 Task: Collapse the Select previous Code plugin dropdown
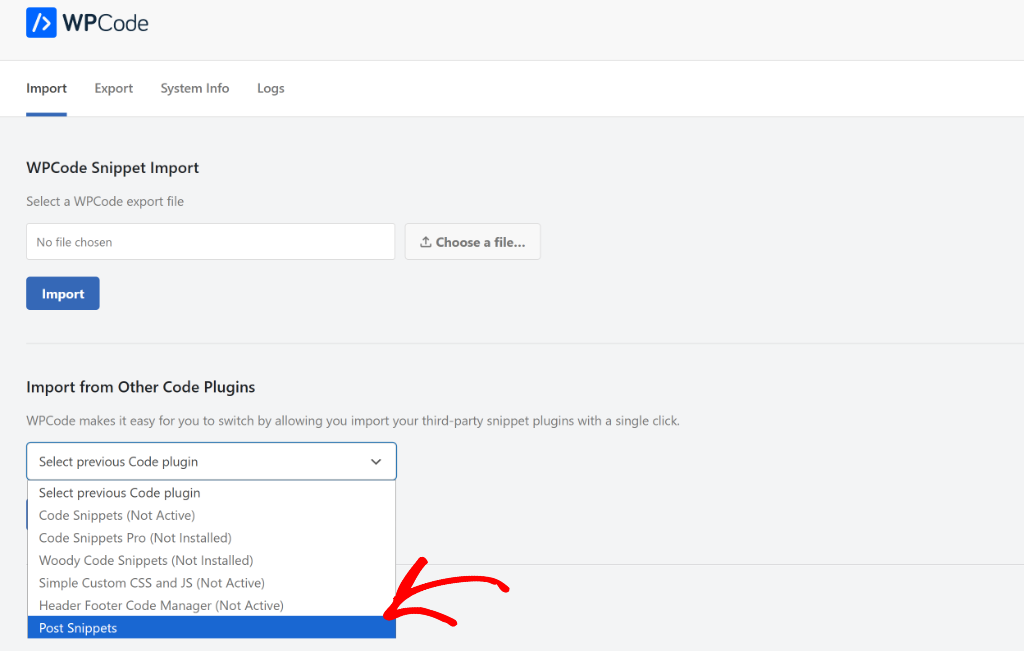(x=211, y=462)
